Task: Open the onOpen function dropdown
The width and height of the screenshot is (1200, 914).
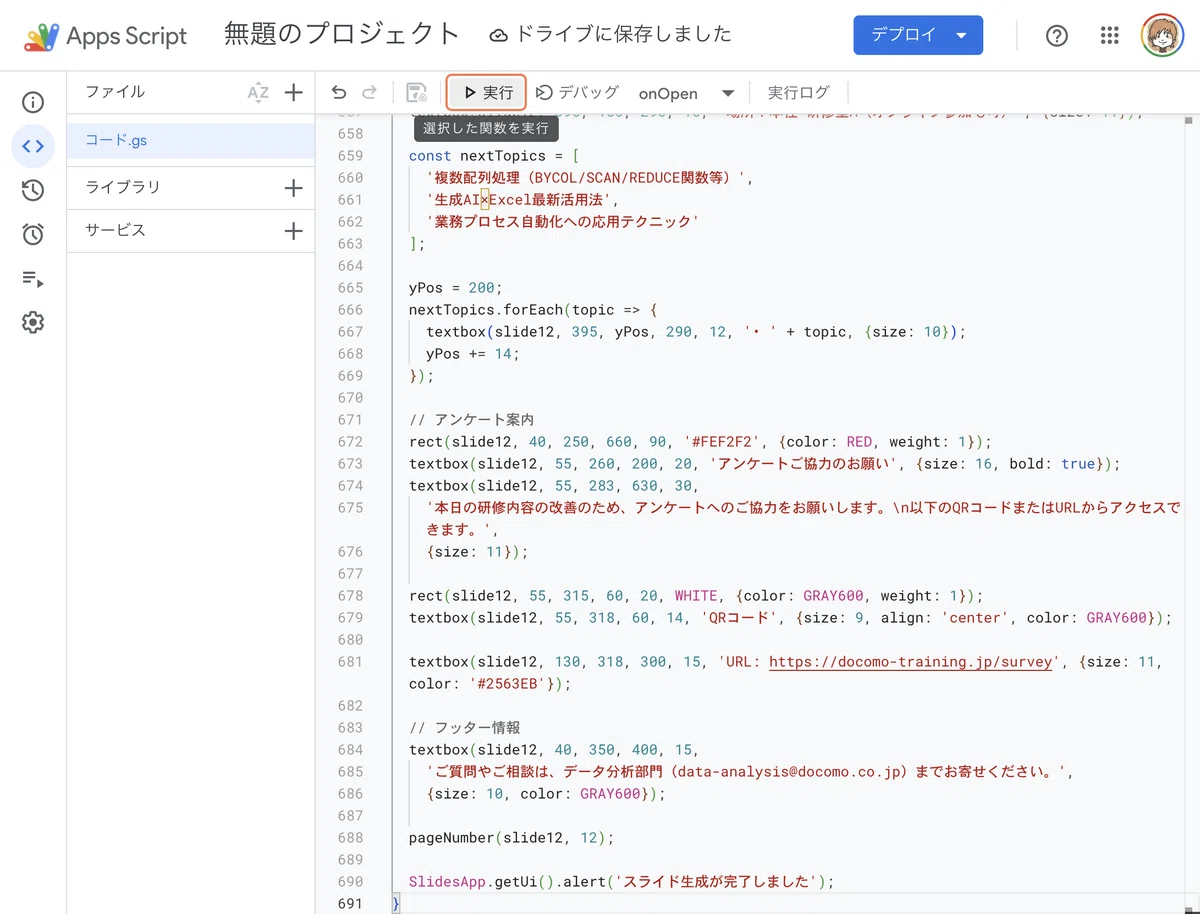Action: point(686,93)
